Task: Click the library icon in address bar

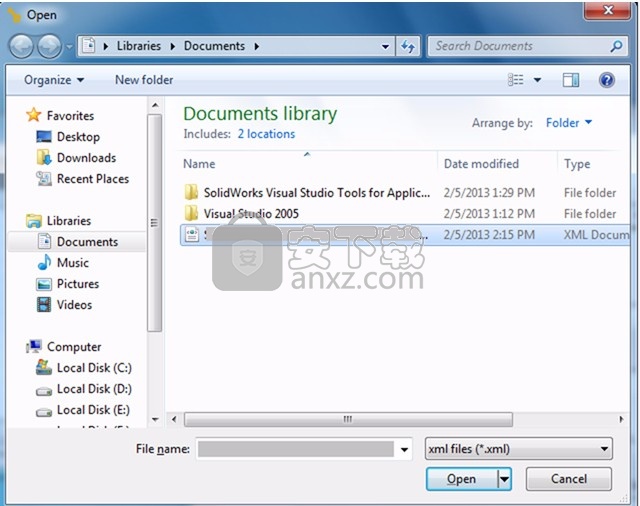Action: [89, 46]
